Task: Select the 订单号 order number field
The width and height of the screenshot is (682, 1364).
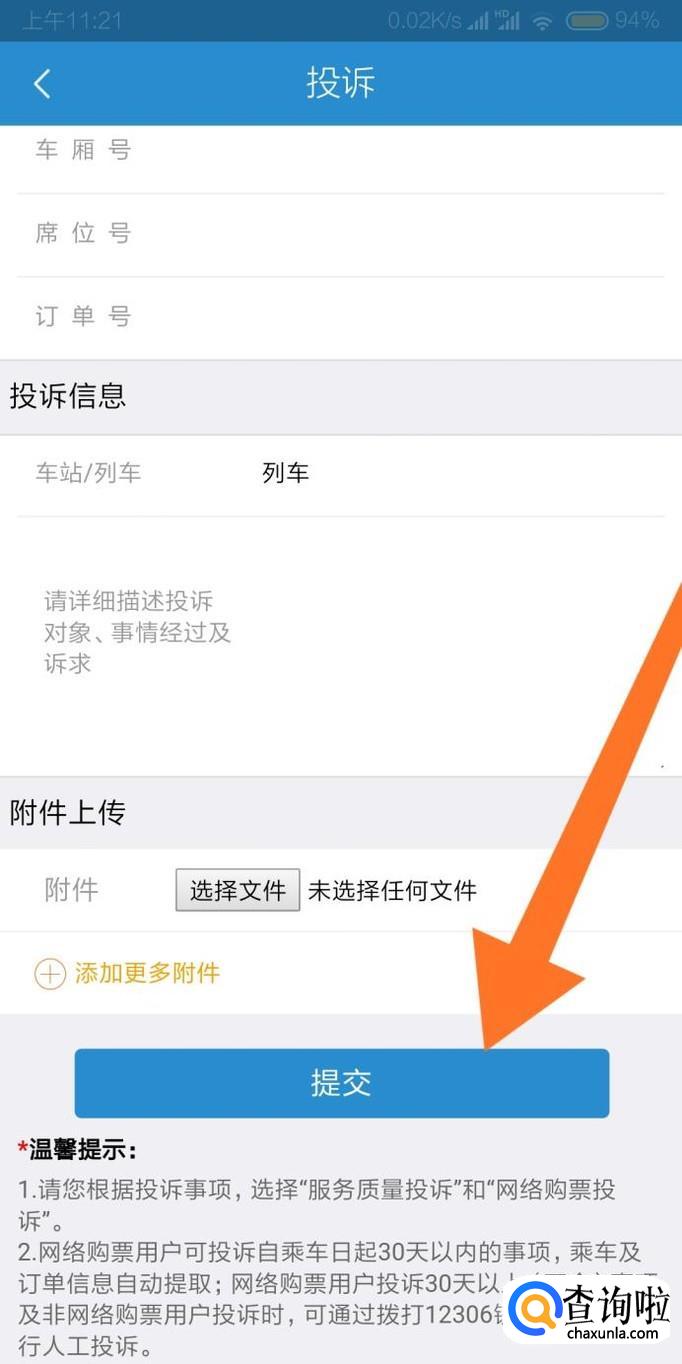Action: coord(341,318)
